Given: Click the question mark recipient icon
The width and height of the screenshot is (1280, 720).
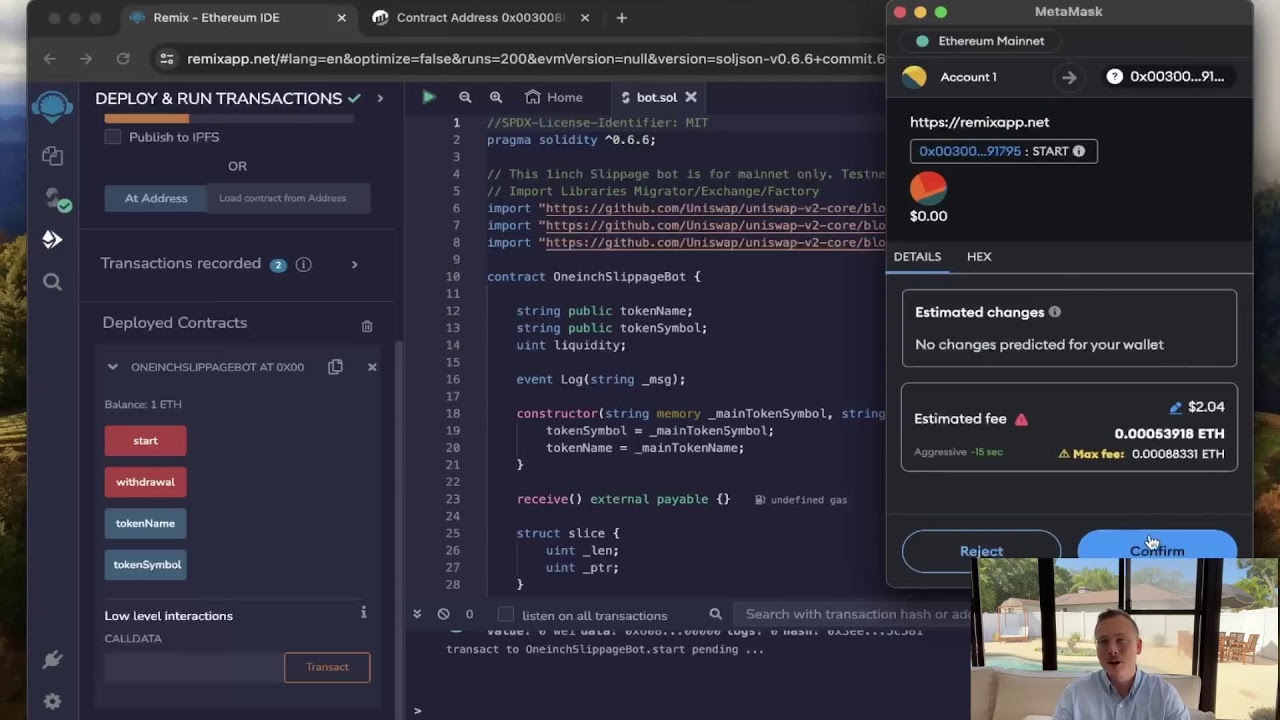Looking at the screenshot, I should (1115, 77).
